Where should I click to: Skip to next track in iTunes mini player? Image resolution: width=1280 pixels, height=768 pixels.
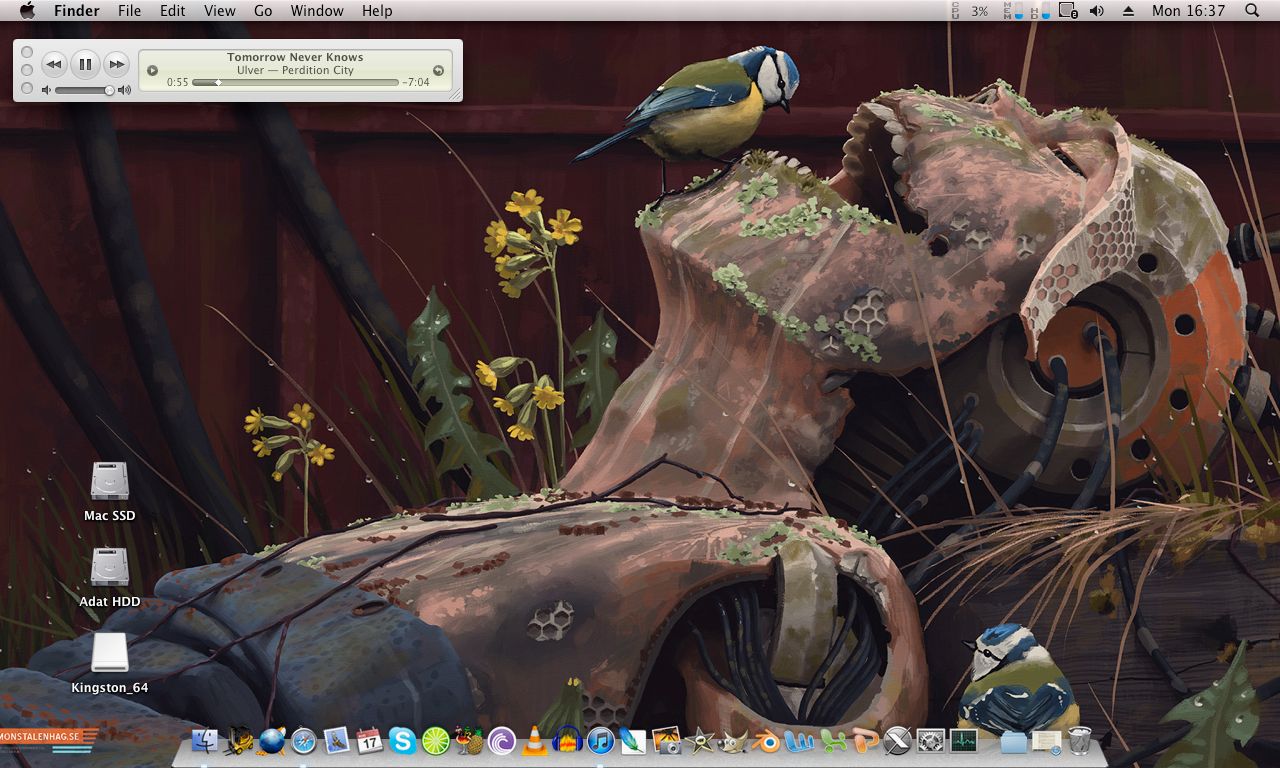point(117,65)
